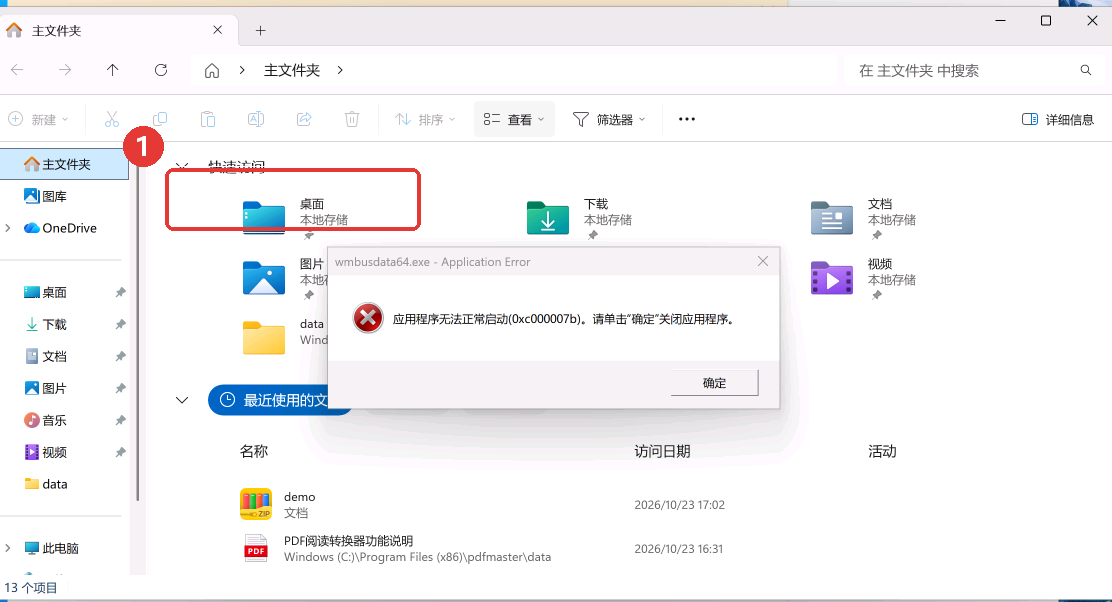This screenshot has width=1112, height=602.
Task: Open the 下载 folder tile in quick access
Action: tap(579, 218)
